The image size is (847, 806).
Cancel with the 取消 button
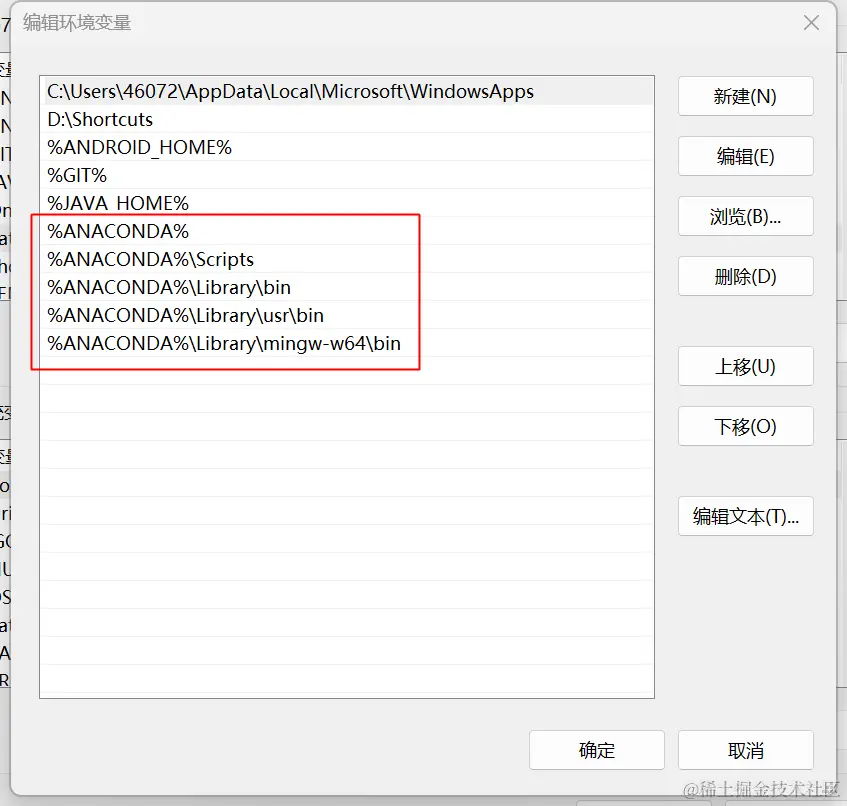tap(745, 750)
